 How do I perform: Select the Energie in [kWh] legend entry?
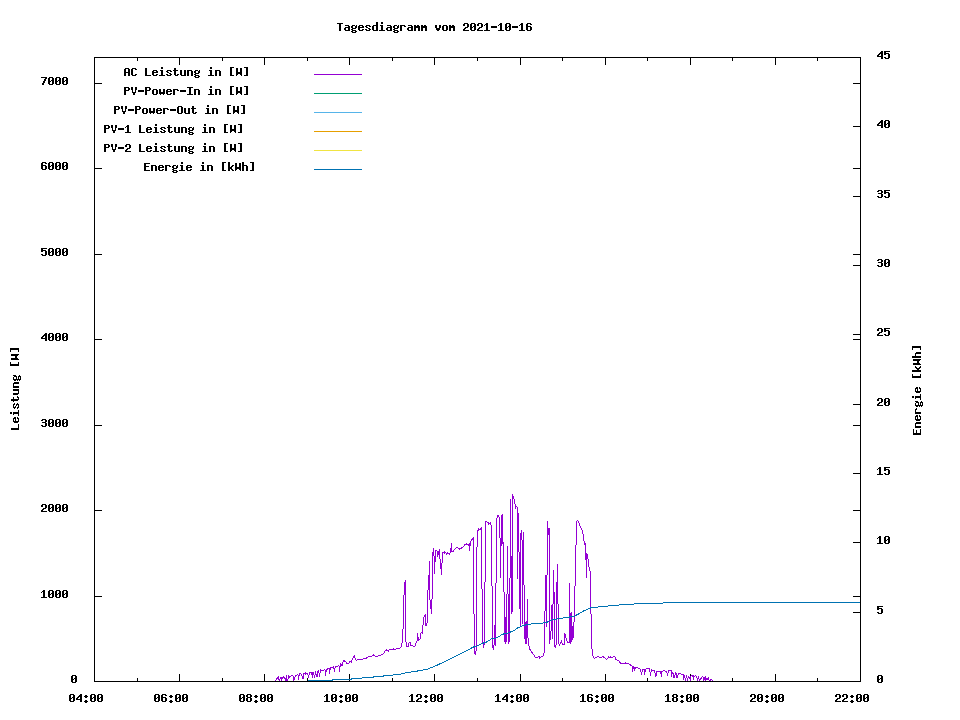click(199, 167)
